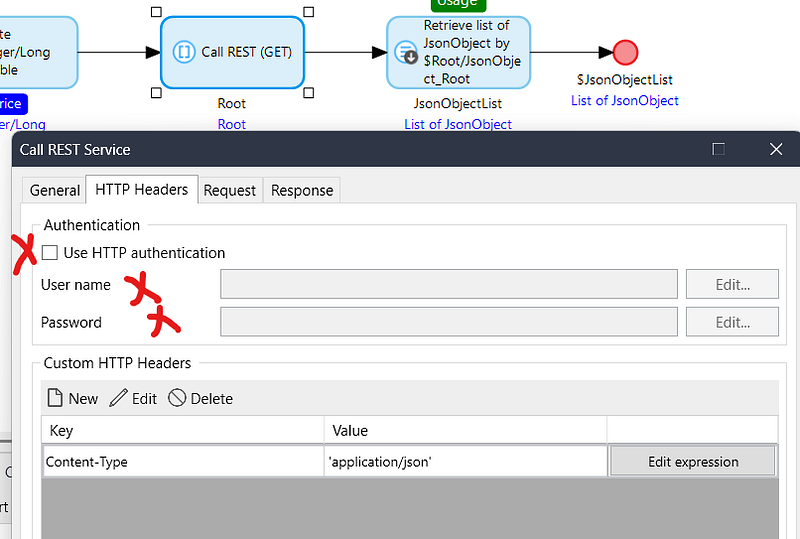Switch to the General tab
Screen dimensions: 800x539
coord(54,190)
